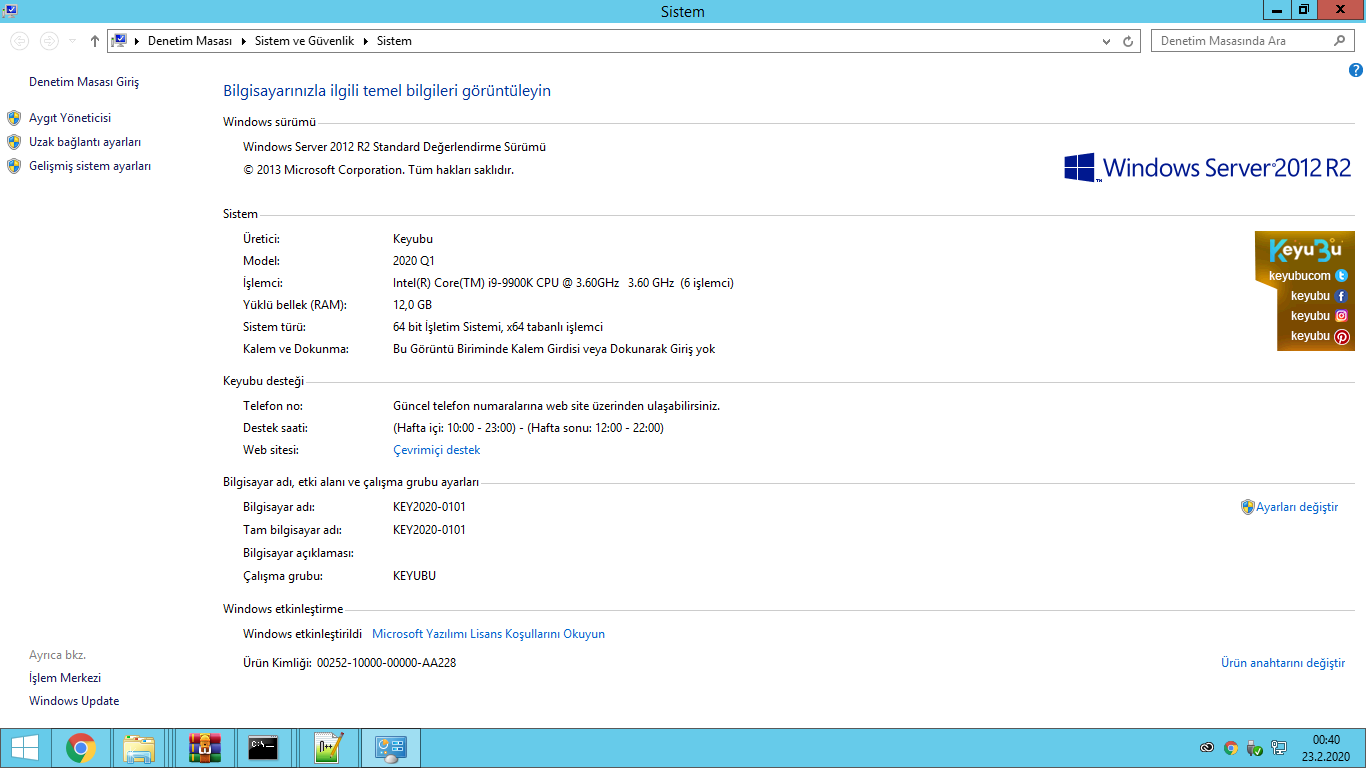
Task: Click the Windows Server 2012 R2 Standard edition text
Action: (x=394, y=147)
